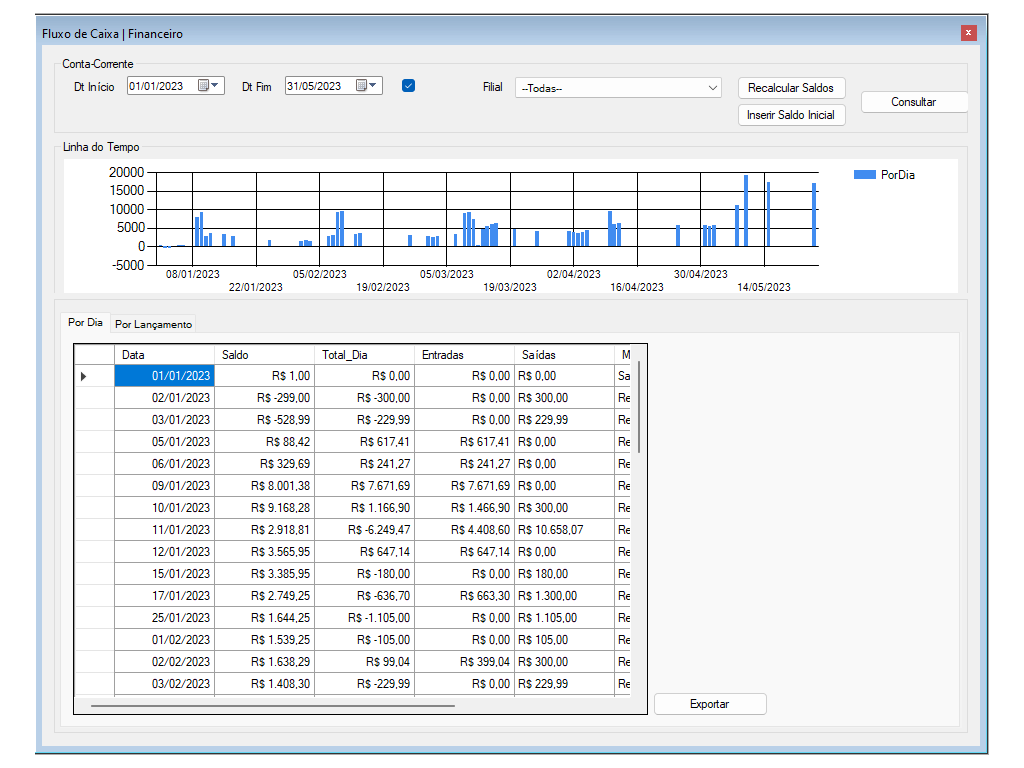The height and width of the screenshot is (768, 1024).
Task: Expand the Filial dropdown list
Action: coord(712,88)
